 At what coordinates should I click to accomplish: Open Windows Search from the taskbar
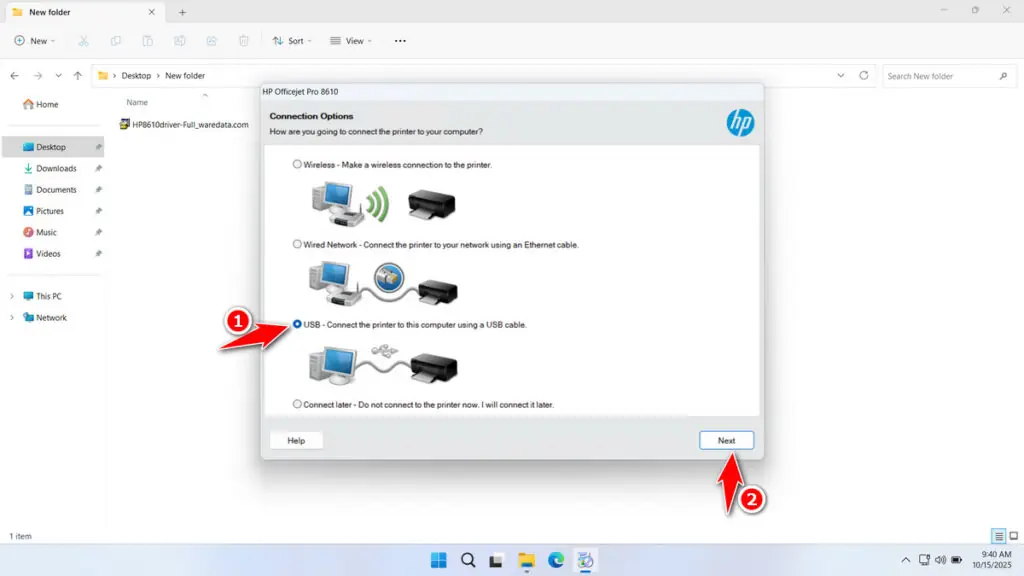click(468, 560)
